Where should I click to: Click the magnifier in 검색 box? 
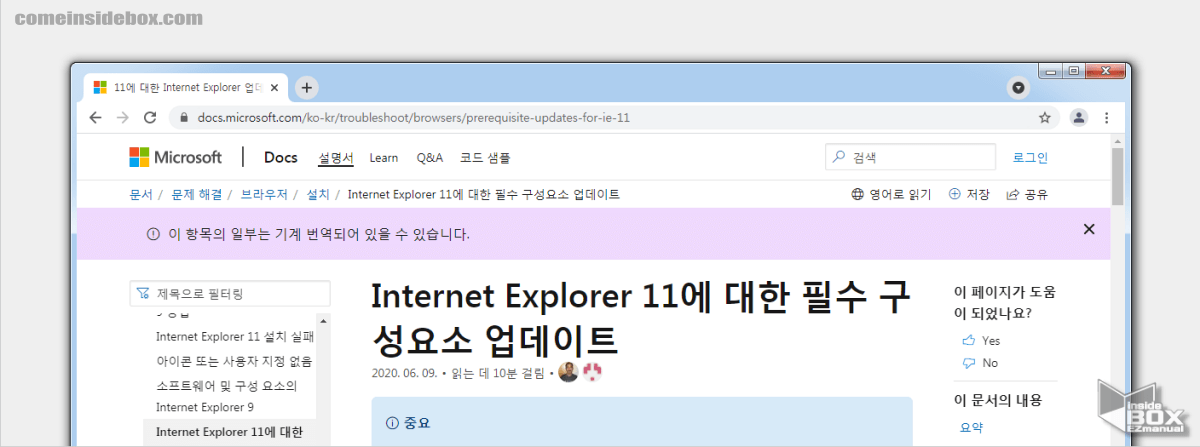point(839,157)
